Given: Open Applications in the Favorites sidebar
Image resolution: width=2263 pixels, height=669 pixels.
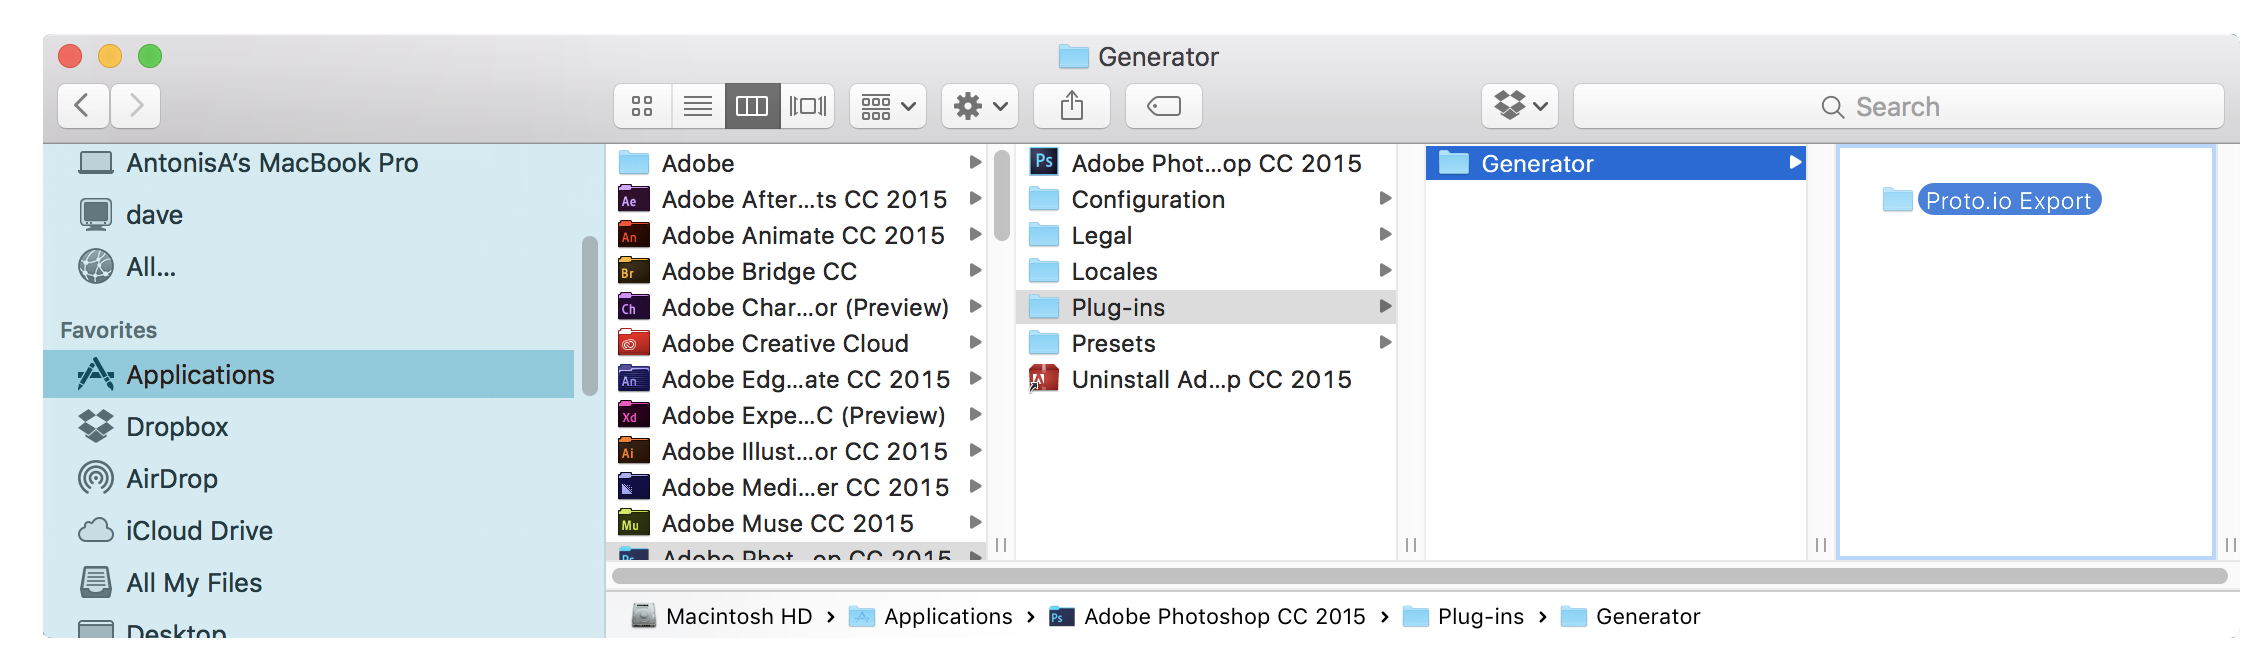Looking at the screenshot, I should tap(309, 375).
